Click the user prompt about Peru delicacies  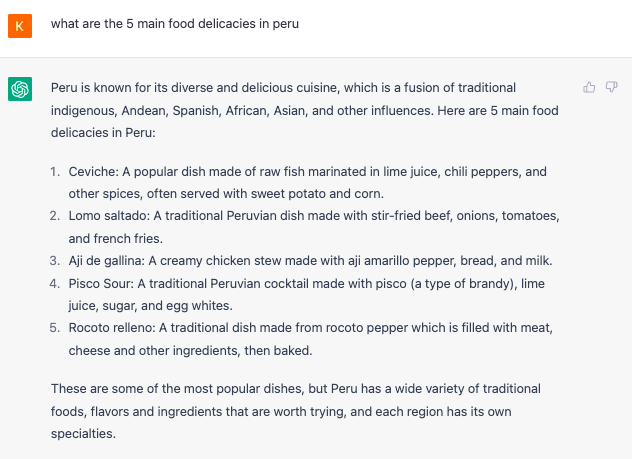pos(175,24)
